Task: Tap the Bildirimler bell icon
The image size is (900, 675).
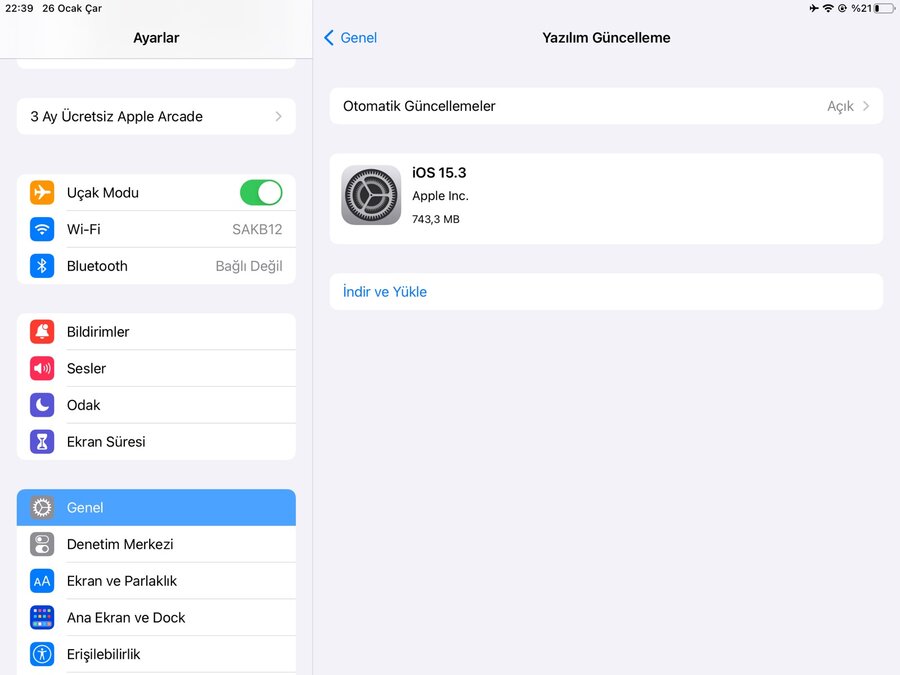Action: tap(42, 331)
